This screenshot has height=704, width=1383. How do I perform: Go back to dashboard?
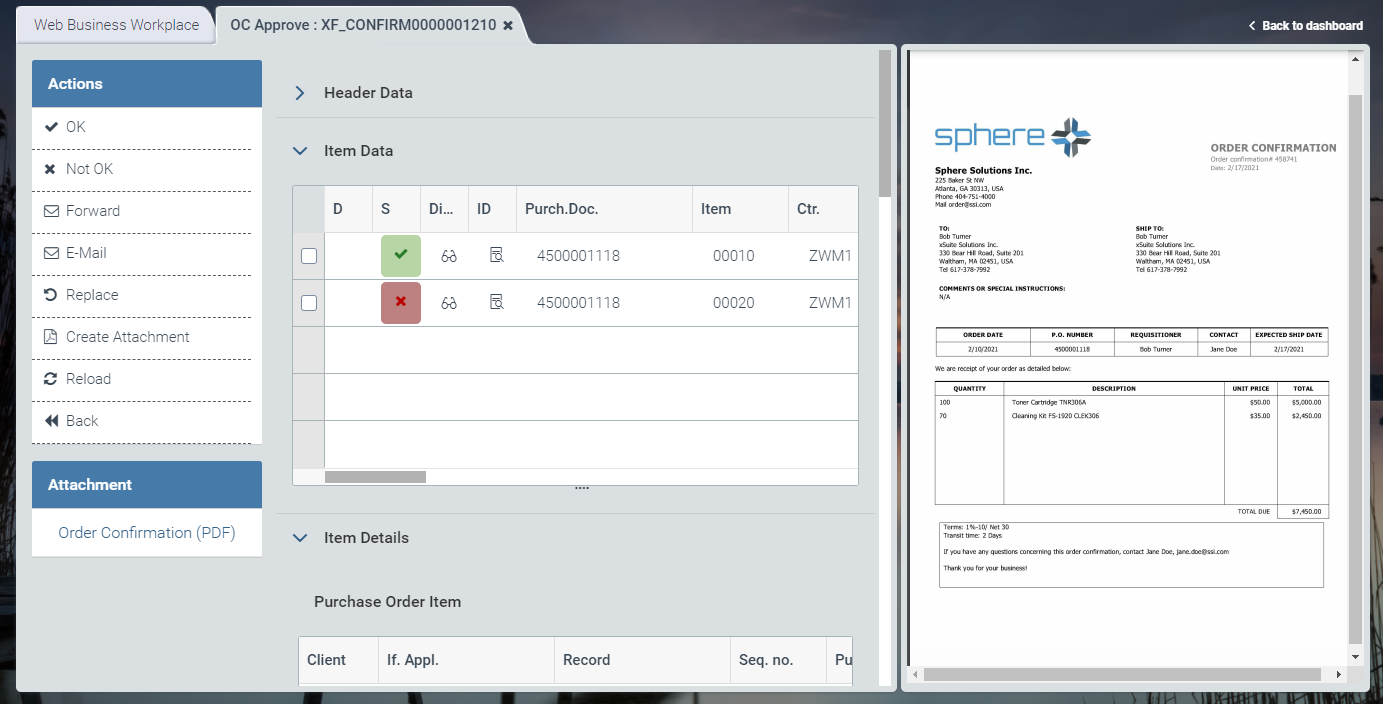click(x=1306, y=26)
